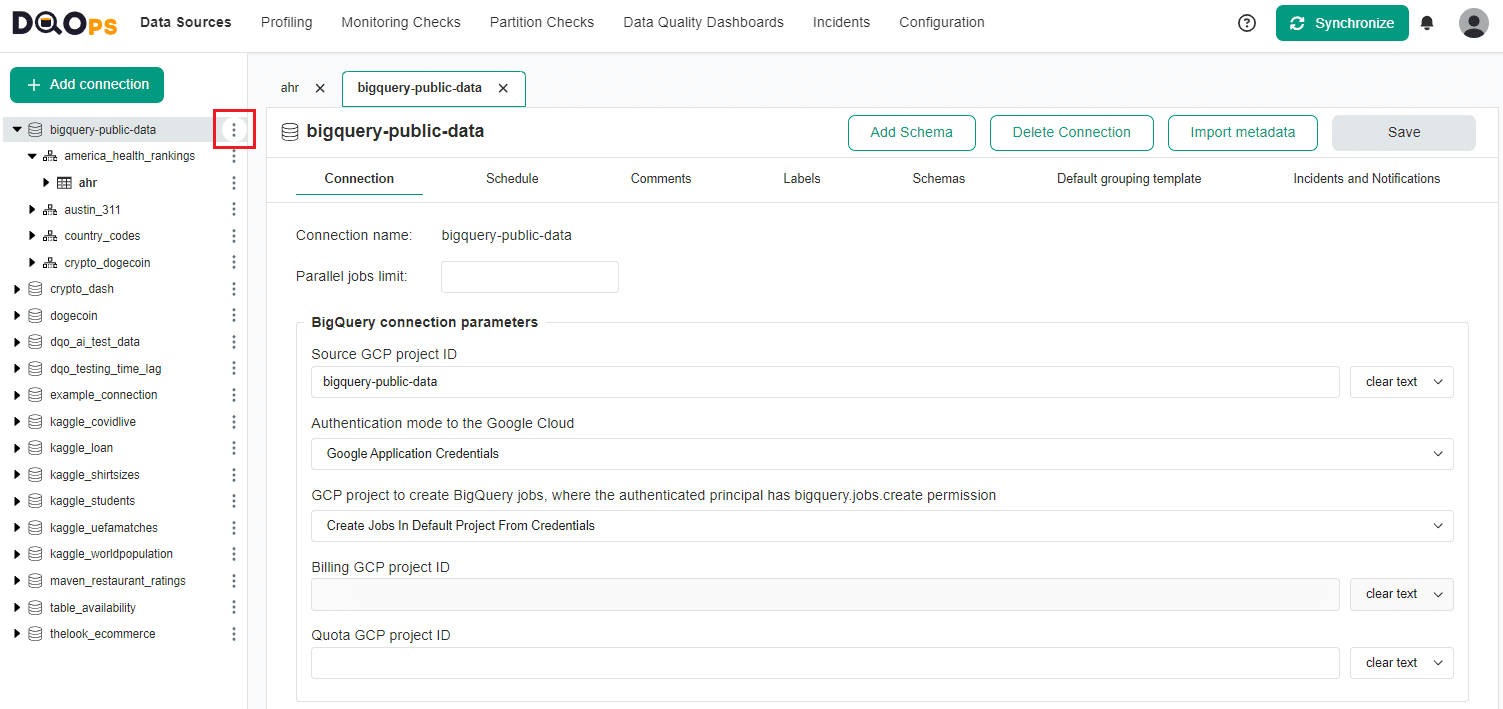The width and height of the screenshot is (1503, 709).
Task: Switch to the Labels tab
Action: [x=802, y=179]
